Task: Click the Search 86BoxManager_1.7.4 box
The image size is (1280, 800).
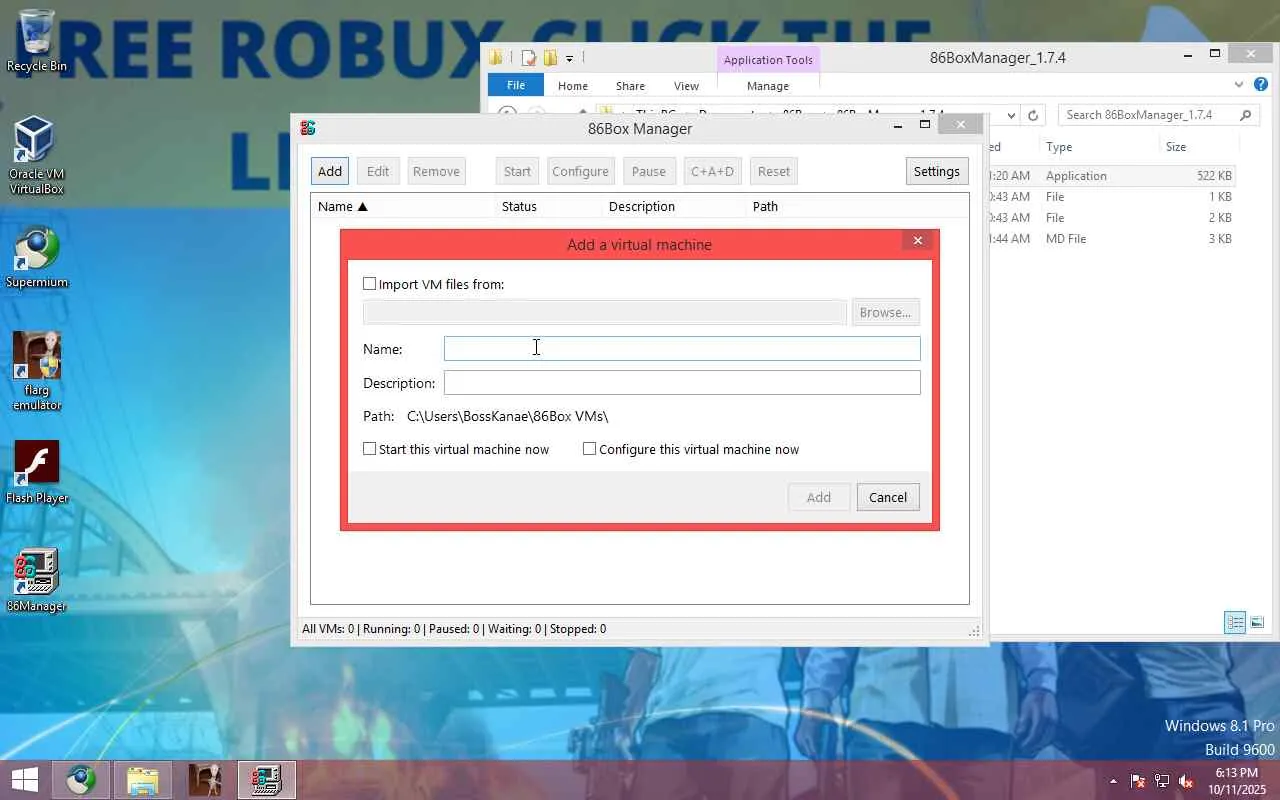Action: point(1158,115)
